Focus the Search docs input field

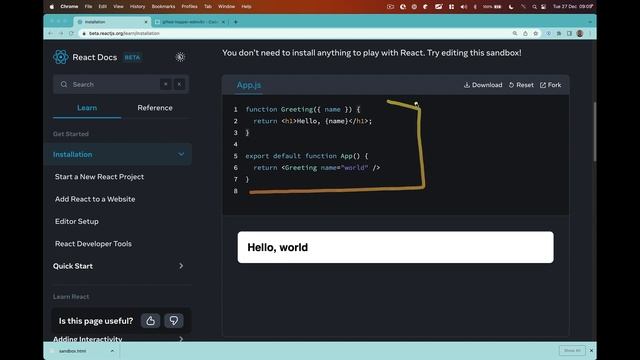[x=121, y=84]
